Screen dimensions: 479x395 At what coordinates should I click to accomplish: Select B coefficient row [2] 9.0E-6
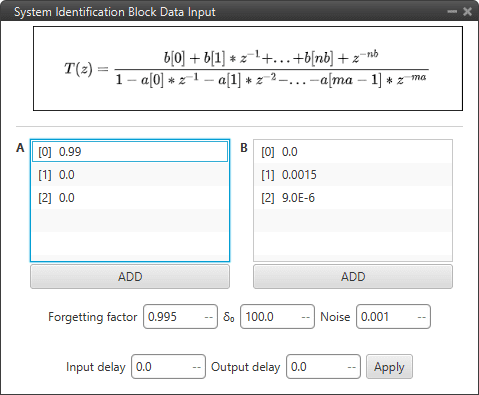(353, 198)
